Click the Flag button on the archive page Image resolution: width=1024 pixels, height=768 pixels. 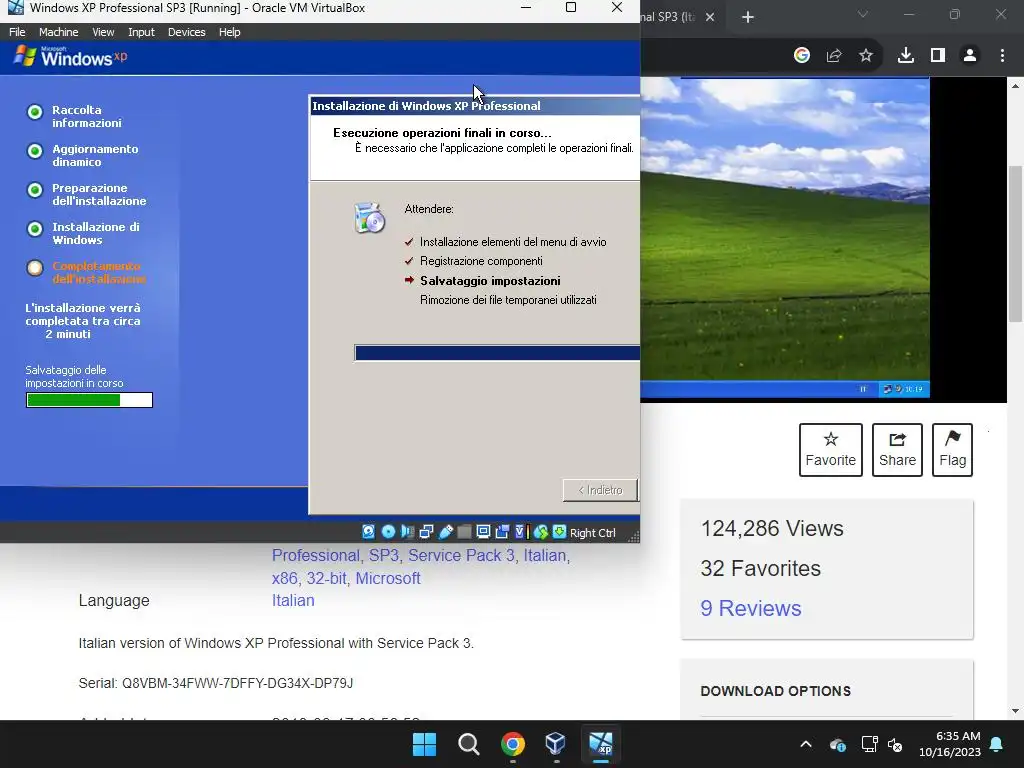coord(952,450)
